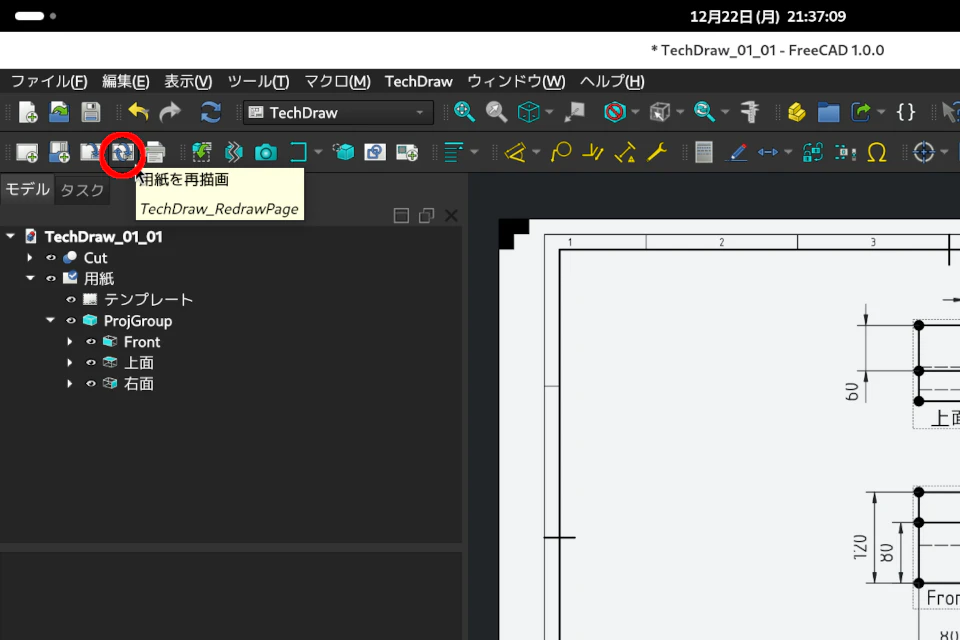960x640 pixels.
Task: Collapse the ProjGroup tree node
Action: pos(51,320)
